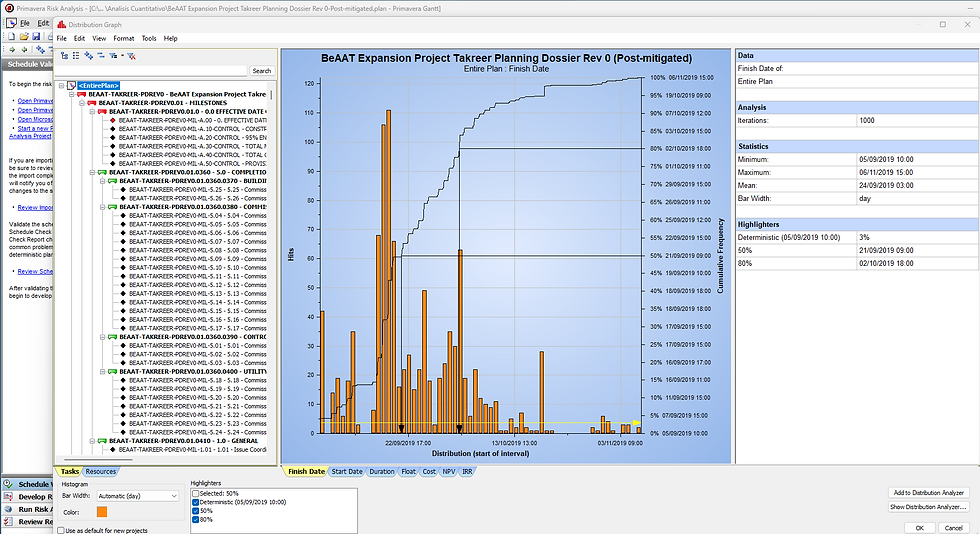Switch to the Cost tab

(x=429, y=471)
